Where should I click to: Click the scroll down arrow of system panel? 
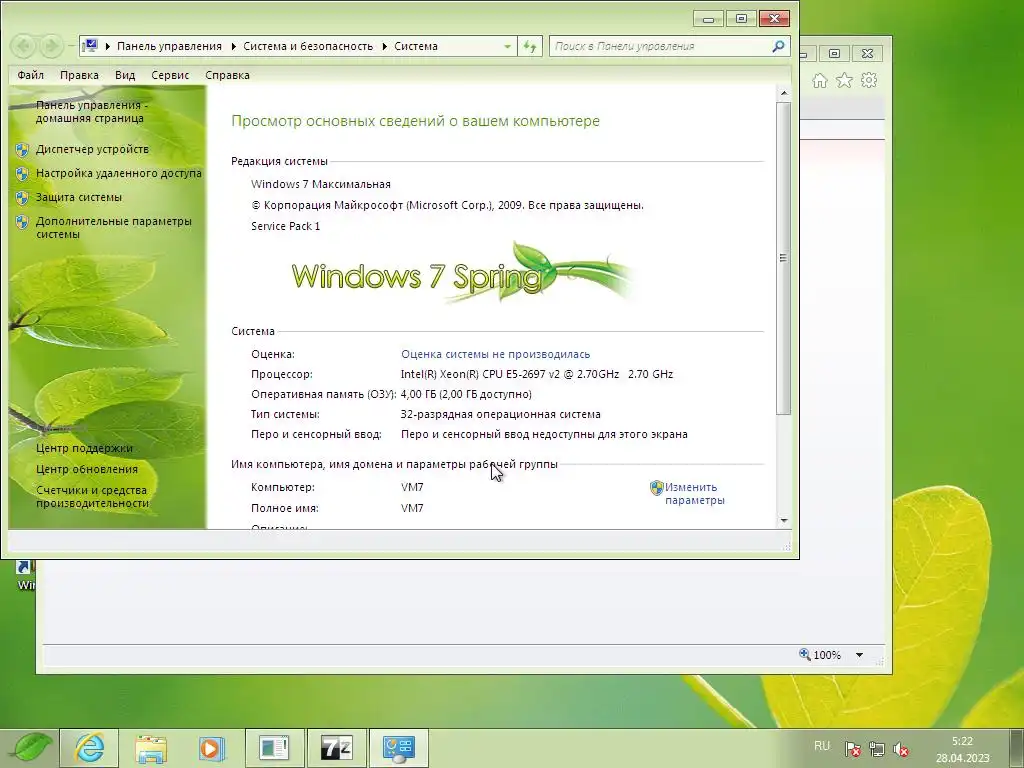(x=784, y=521)
